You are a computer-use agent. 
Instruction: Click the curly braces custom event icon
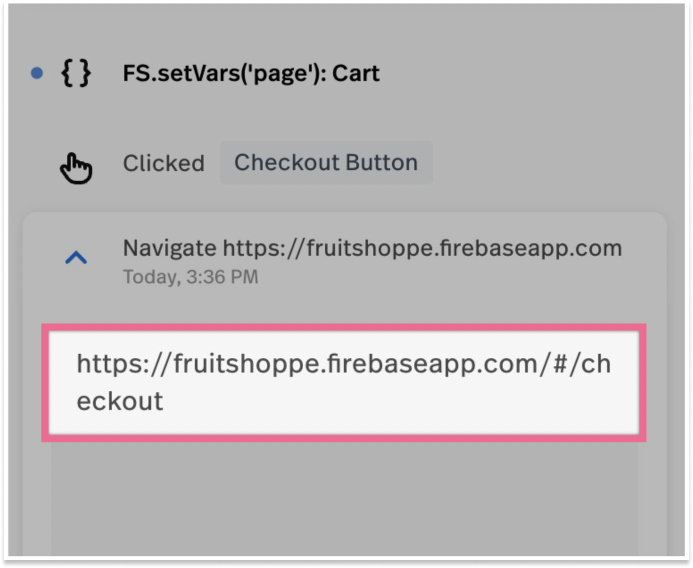(76, 73)
